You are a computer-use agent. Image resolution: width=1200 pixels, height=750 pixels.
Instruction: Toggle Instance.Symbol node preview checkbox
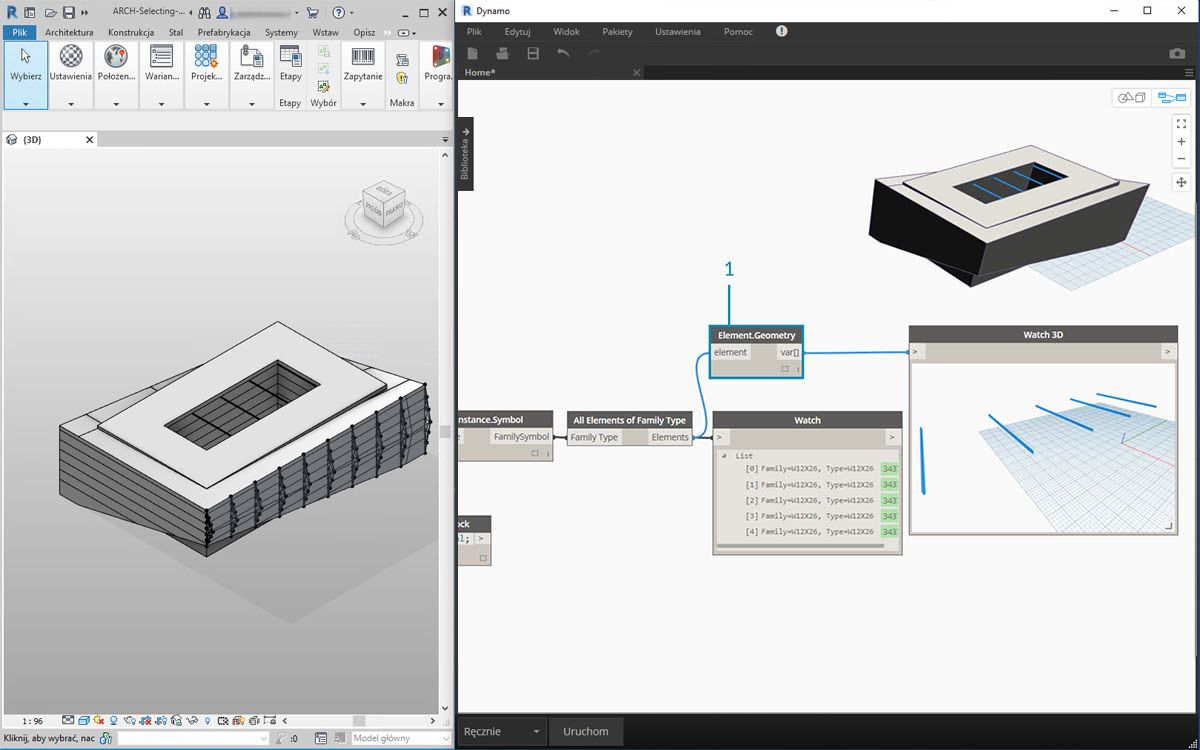[x=535, y=454]
